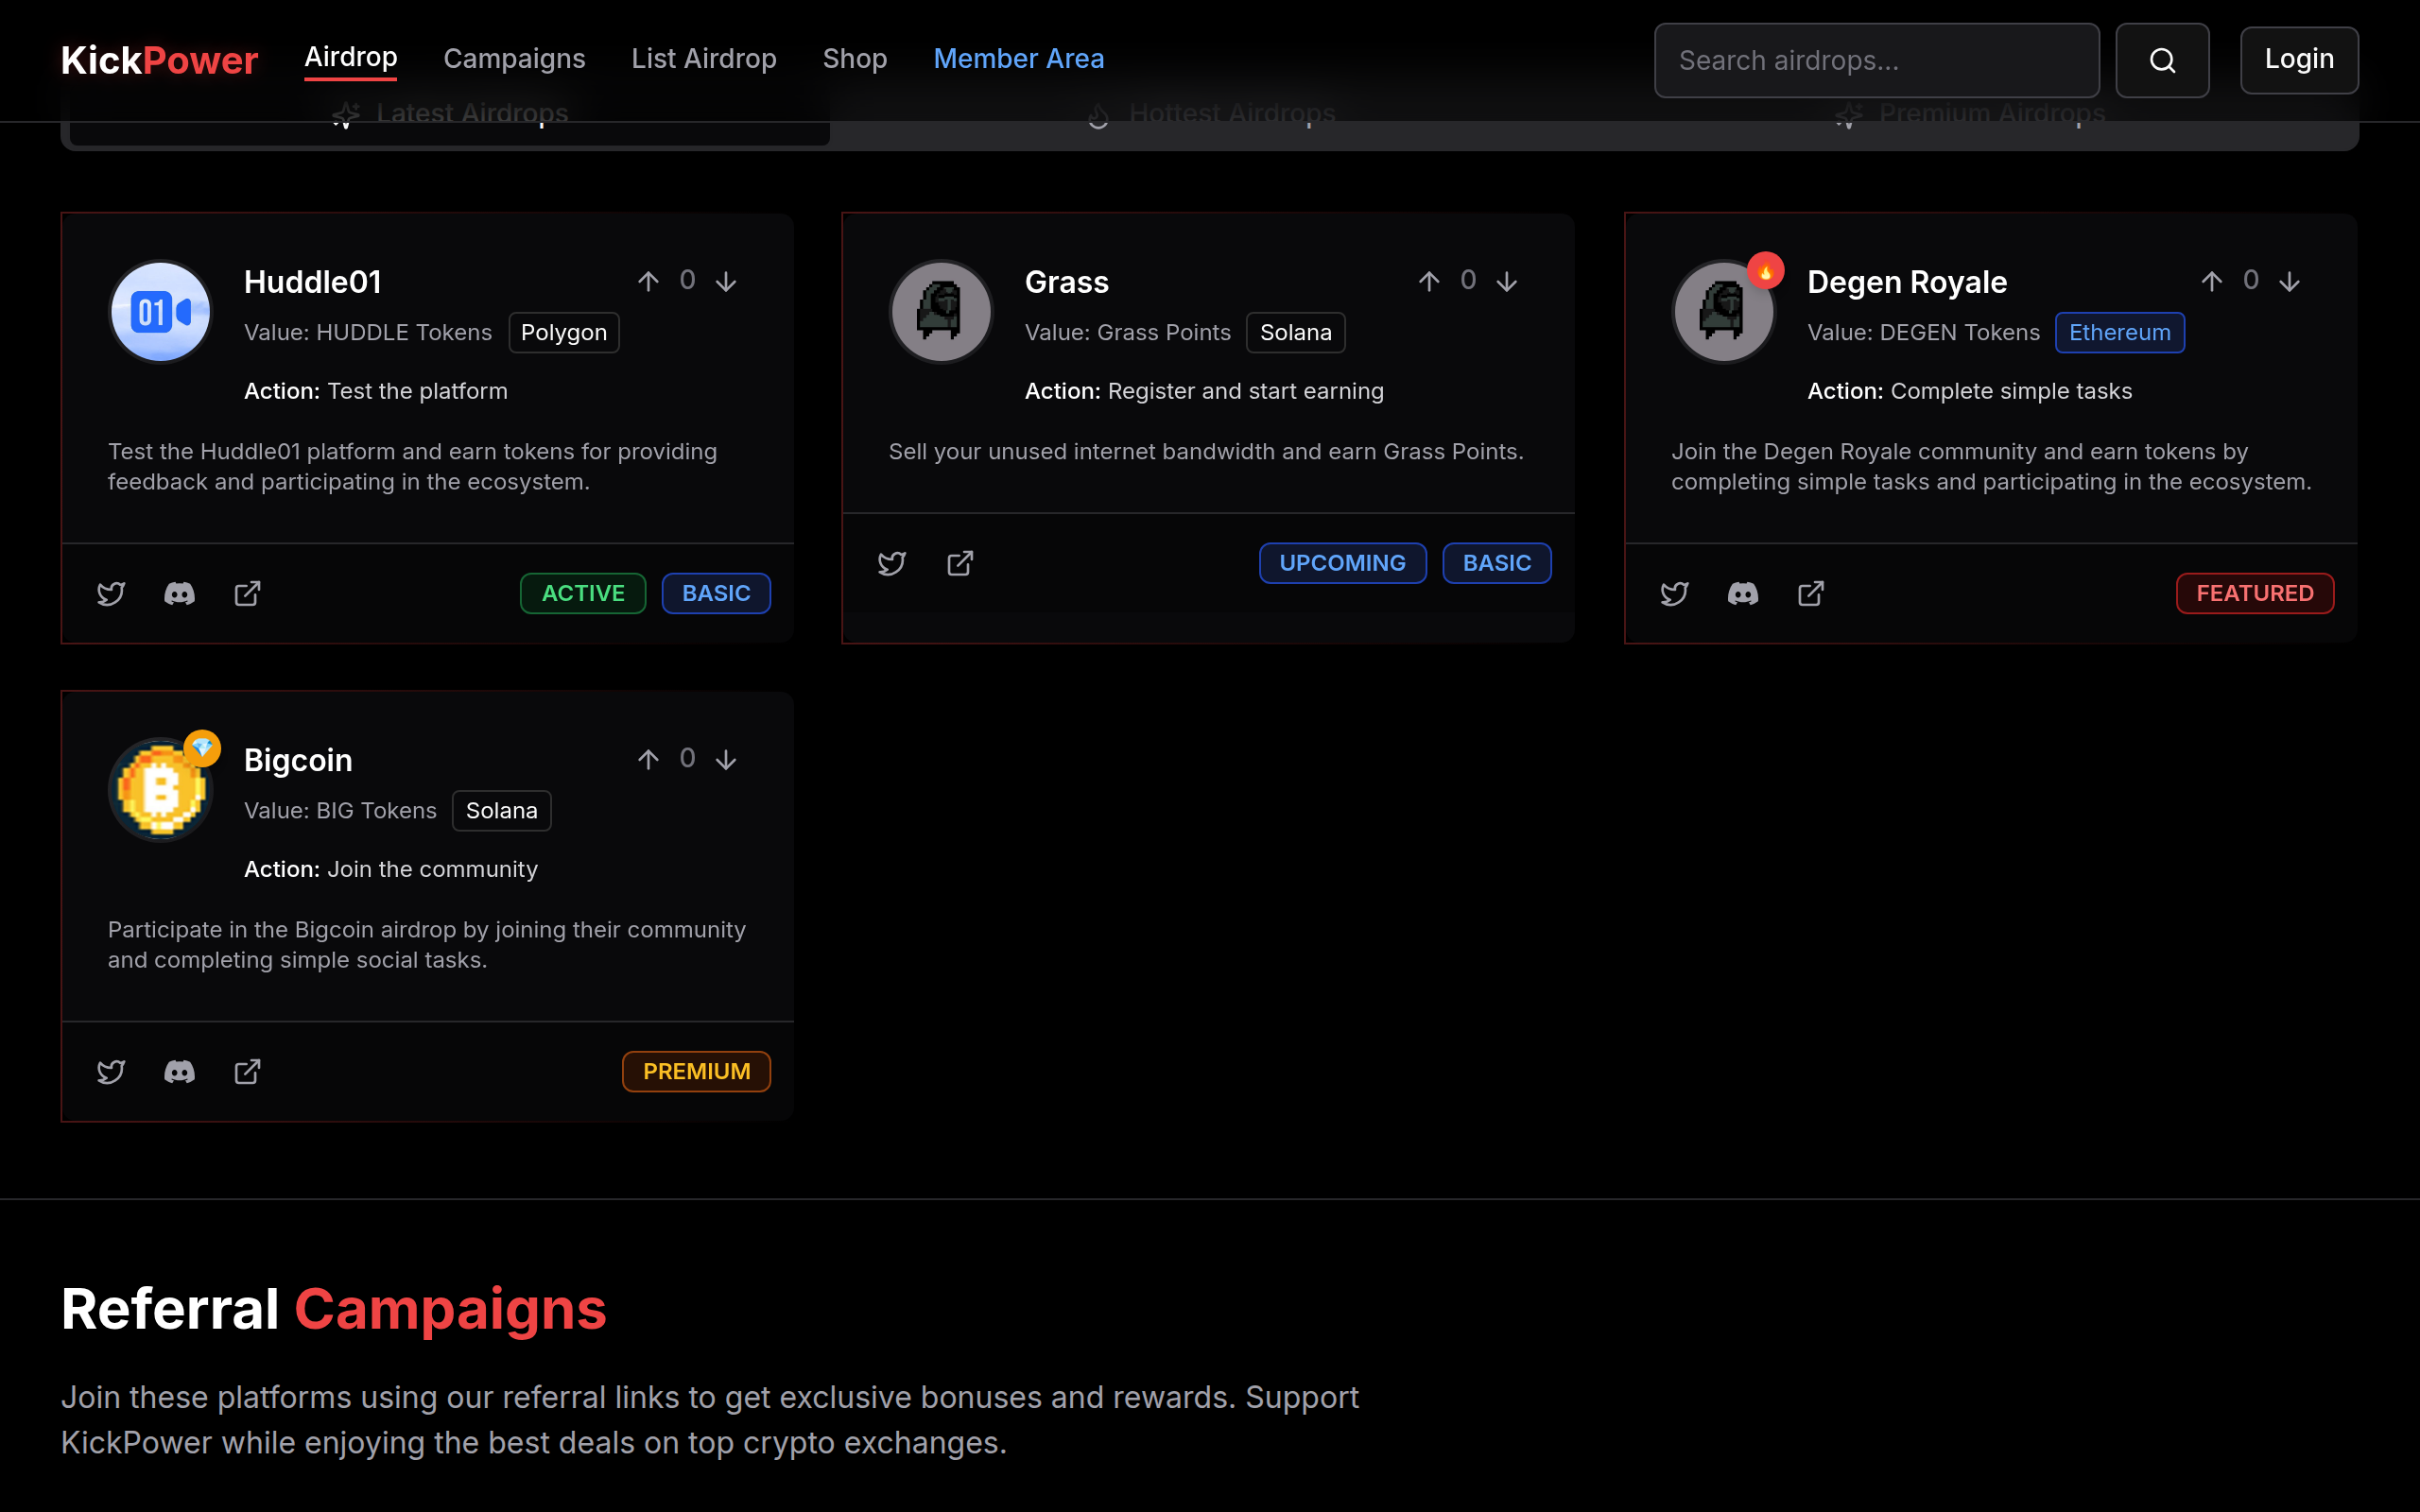
Task: Click the Twitter icon on the Bigcoin card
Action: (111, 1071)
